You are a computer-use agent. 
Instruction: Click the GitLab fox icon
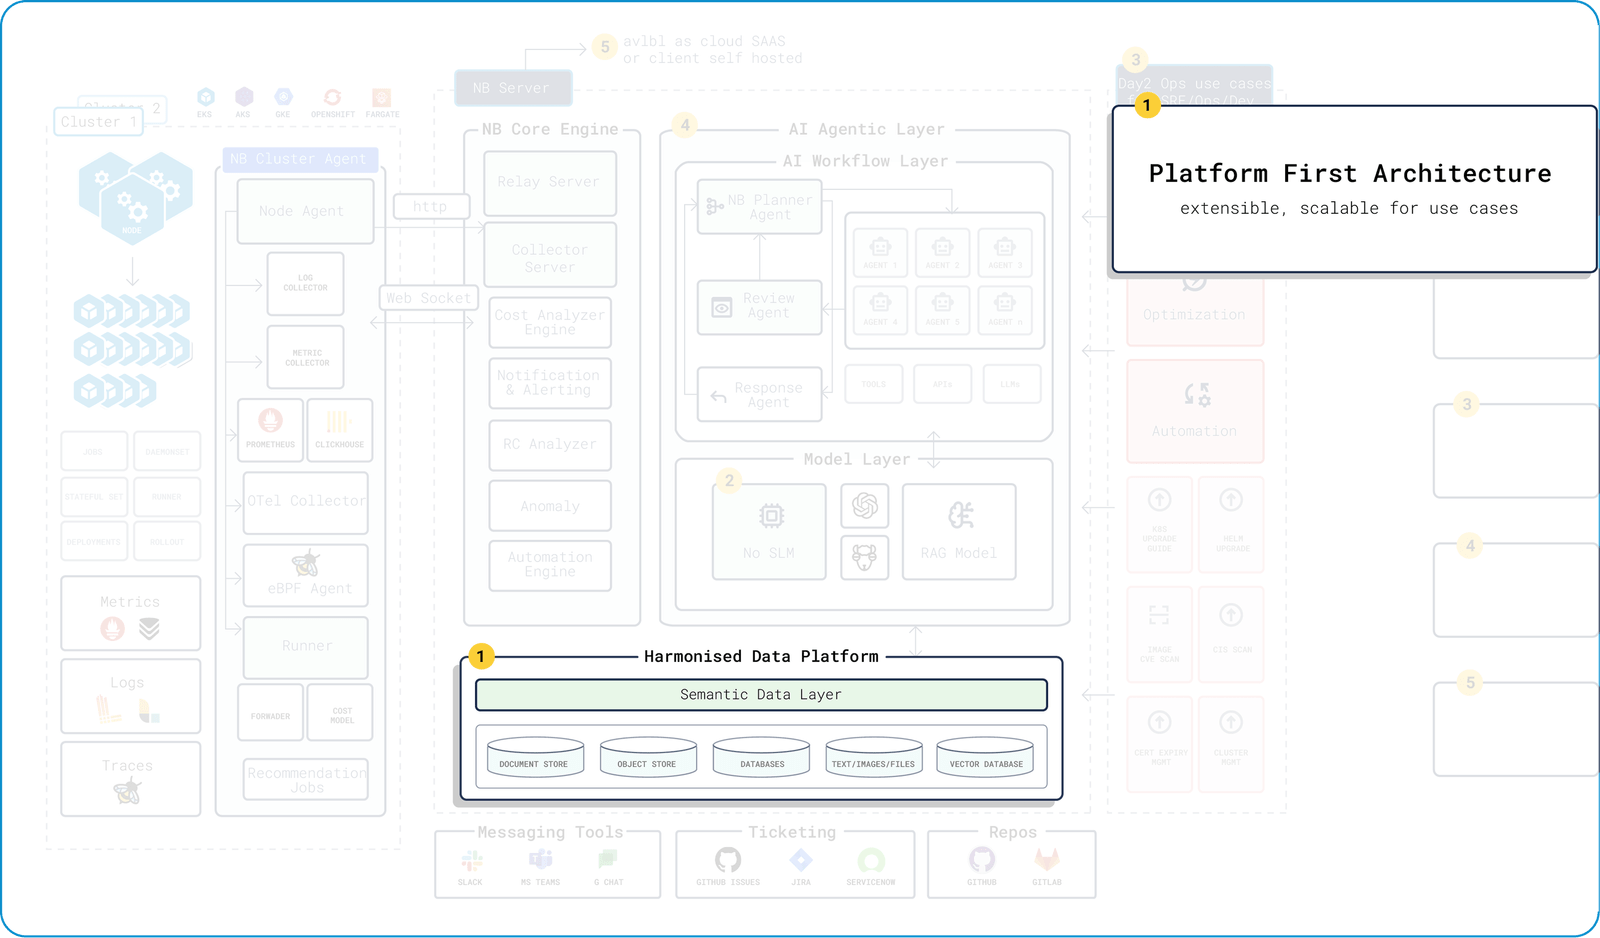click(x=1047, y=860)
